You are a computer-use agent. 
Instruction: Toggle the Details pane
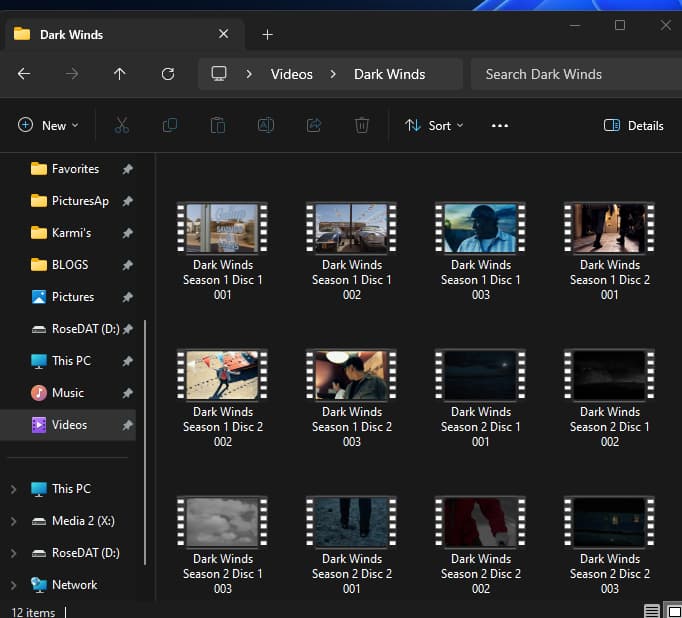coord(634,126)
